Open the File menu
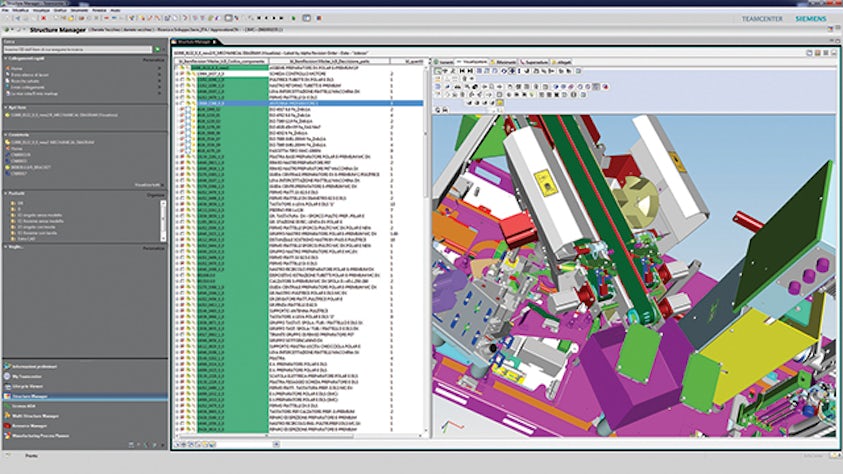The width and height of the screenshot is (843, 474). pyautogui.click(x=5, y=10)
